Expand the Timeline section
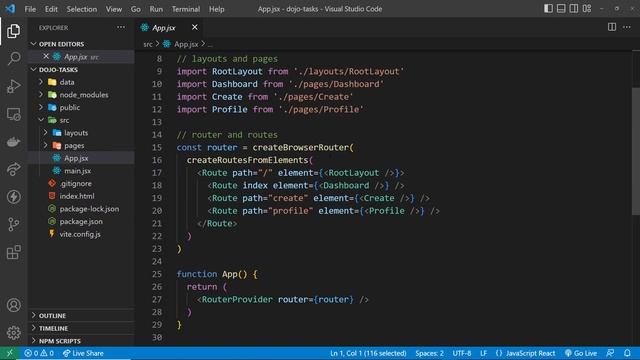Viewport: 640px width, 360px height. click(x=33, y=328)
